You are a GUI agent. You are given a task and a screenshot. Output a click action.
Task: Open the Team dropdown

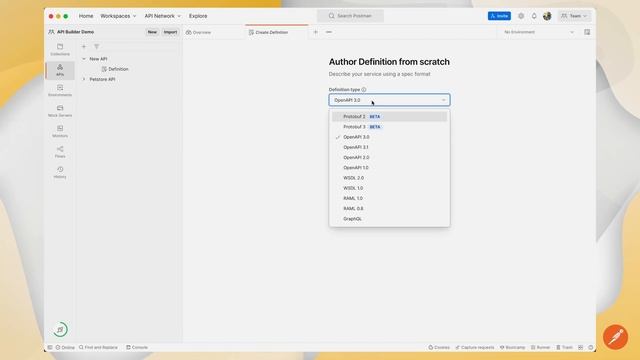click(x=574, y=16)
